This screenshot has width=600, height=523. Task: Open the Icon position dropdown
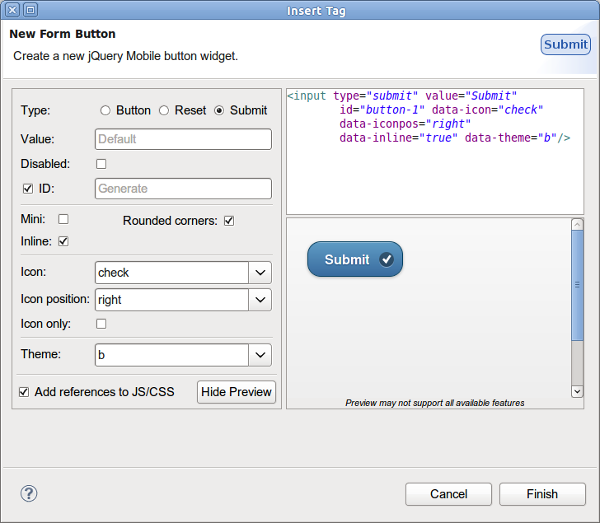point(260,299)
